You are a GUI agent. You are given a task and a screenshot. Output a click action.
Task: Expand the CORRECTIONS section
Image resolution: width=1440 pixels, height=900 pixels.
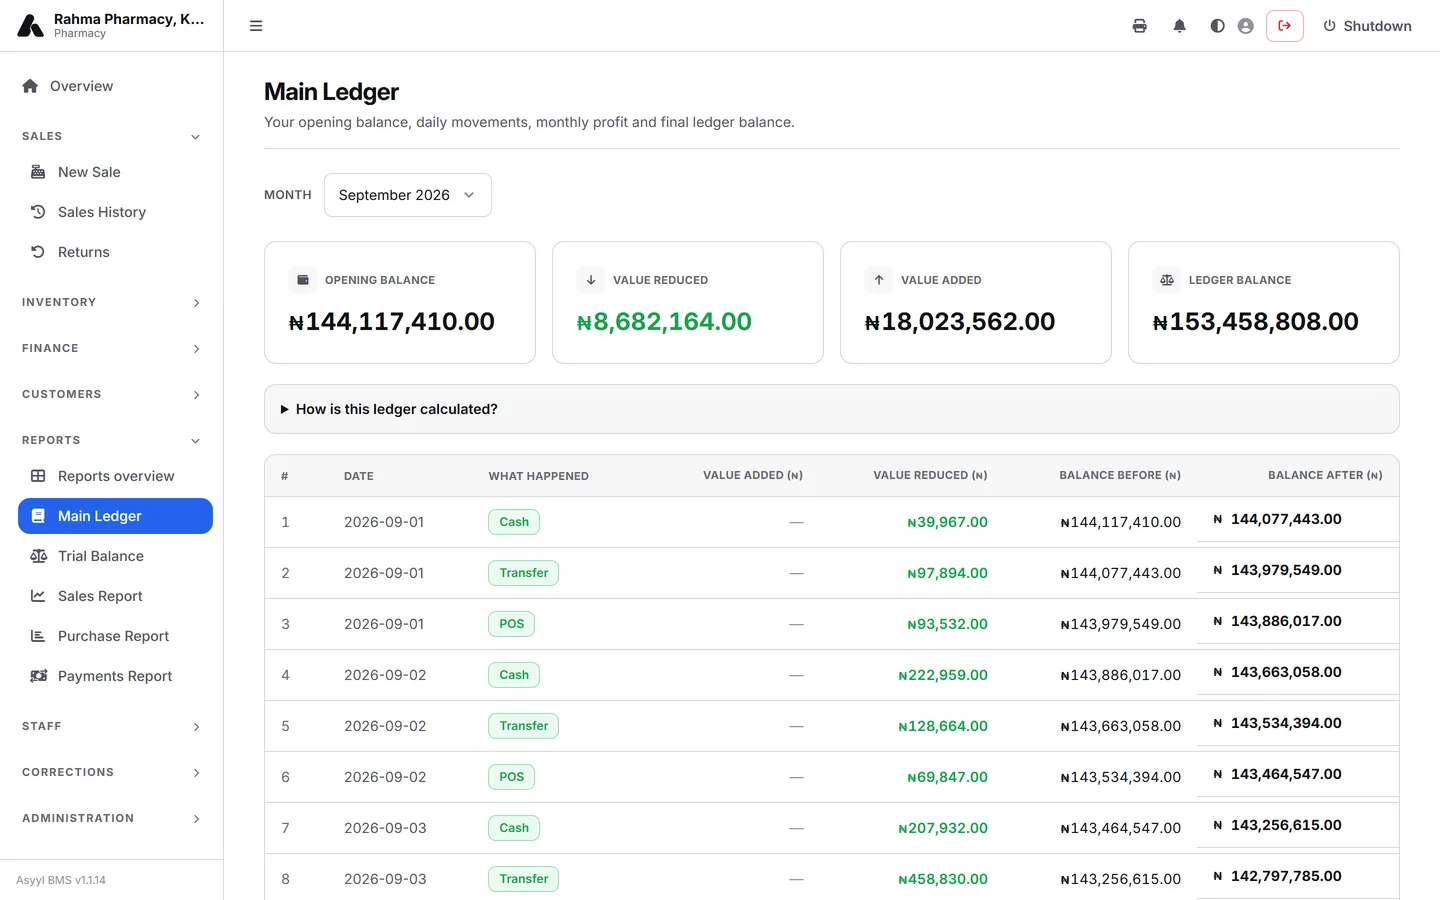coord(111,772)
